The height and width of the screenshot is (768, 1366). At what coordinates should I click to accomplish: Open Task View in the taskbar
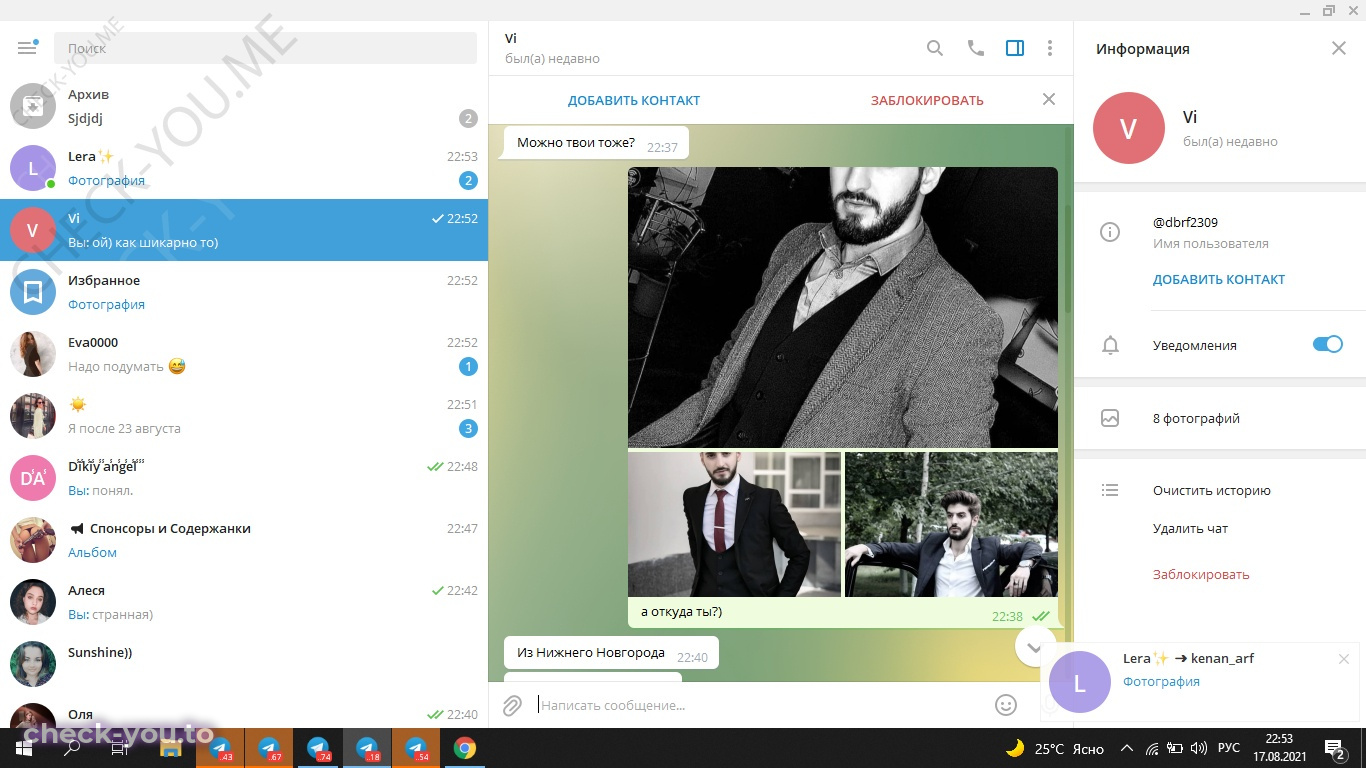[x=120, y=748]
